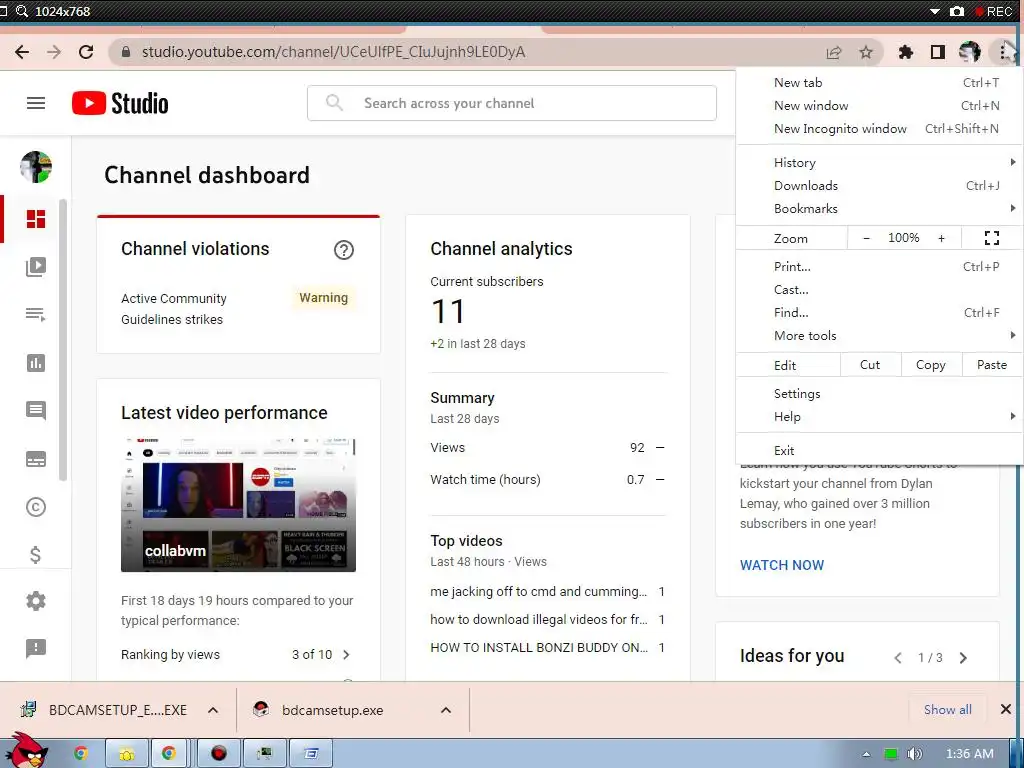
Task: Open the Playlists sidebar icon
Action: click(x=36, y=315)
